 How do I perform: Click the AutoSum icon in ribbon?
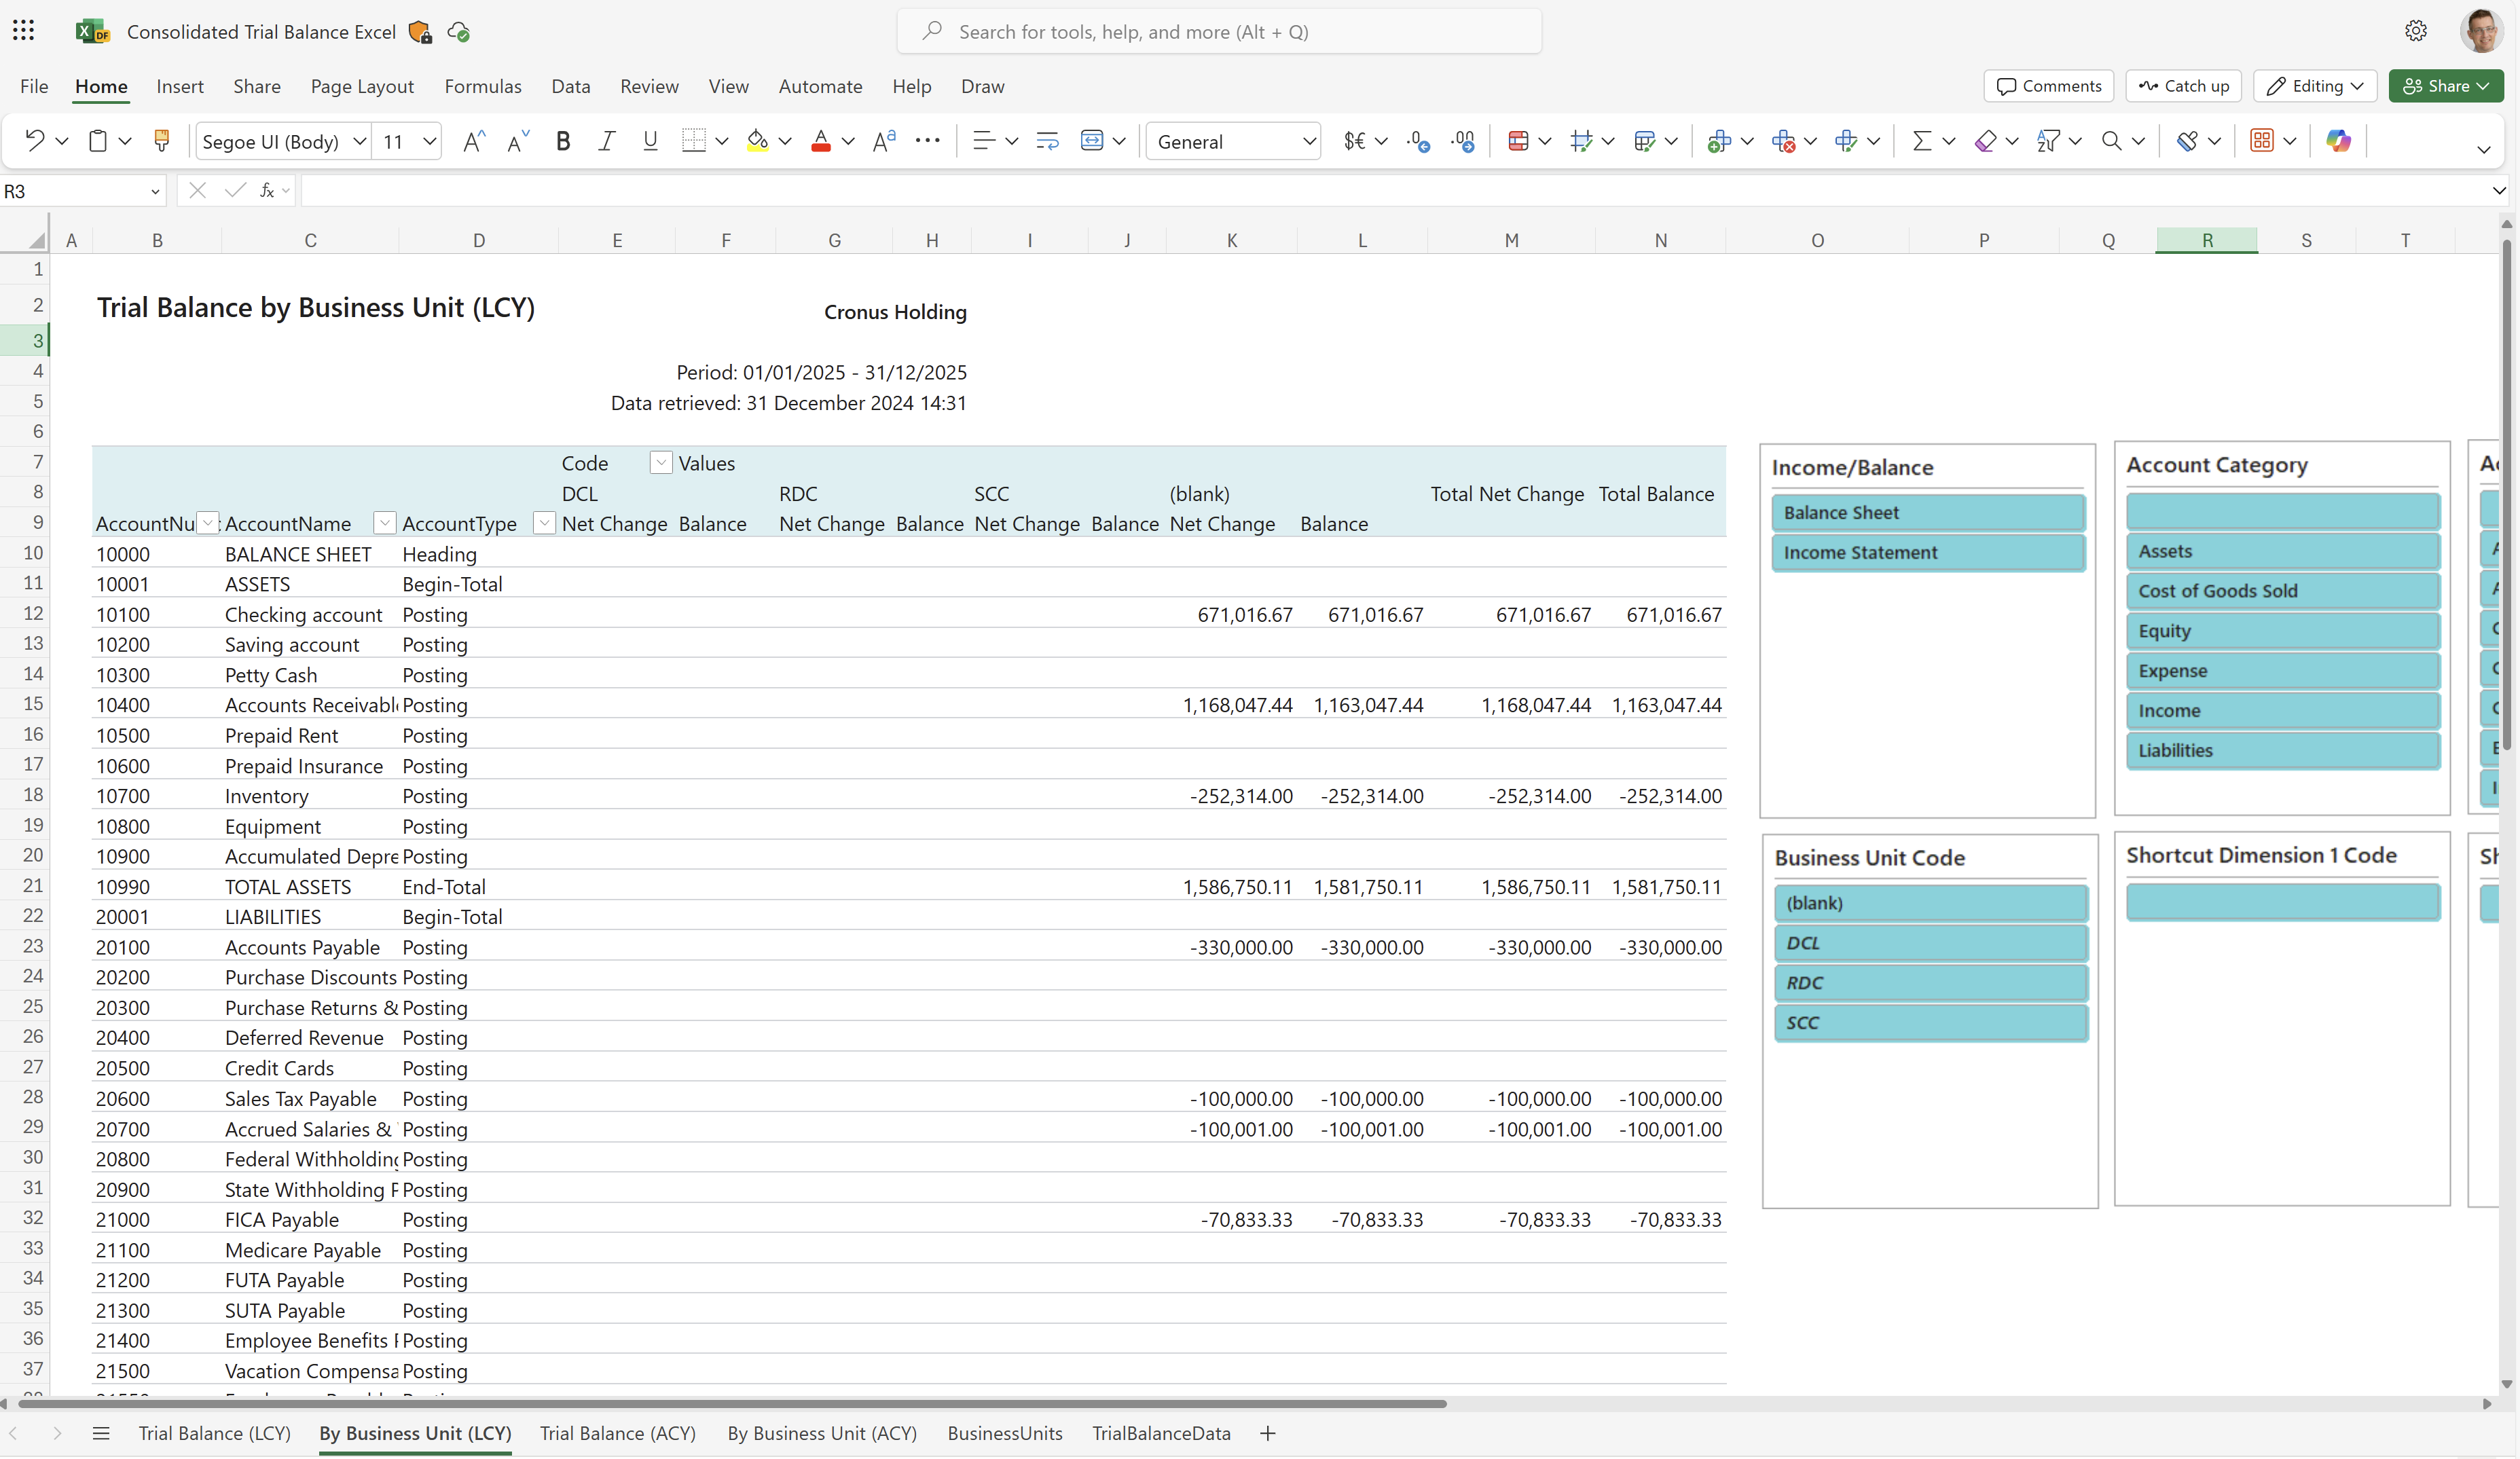click(x=1921, y=141)
